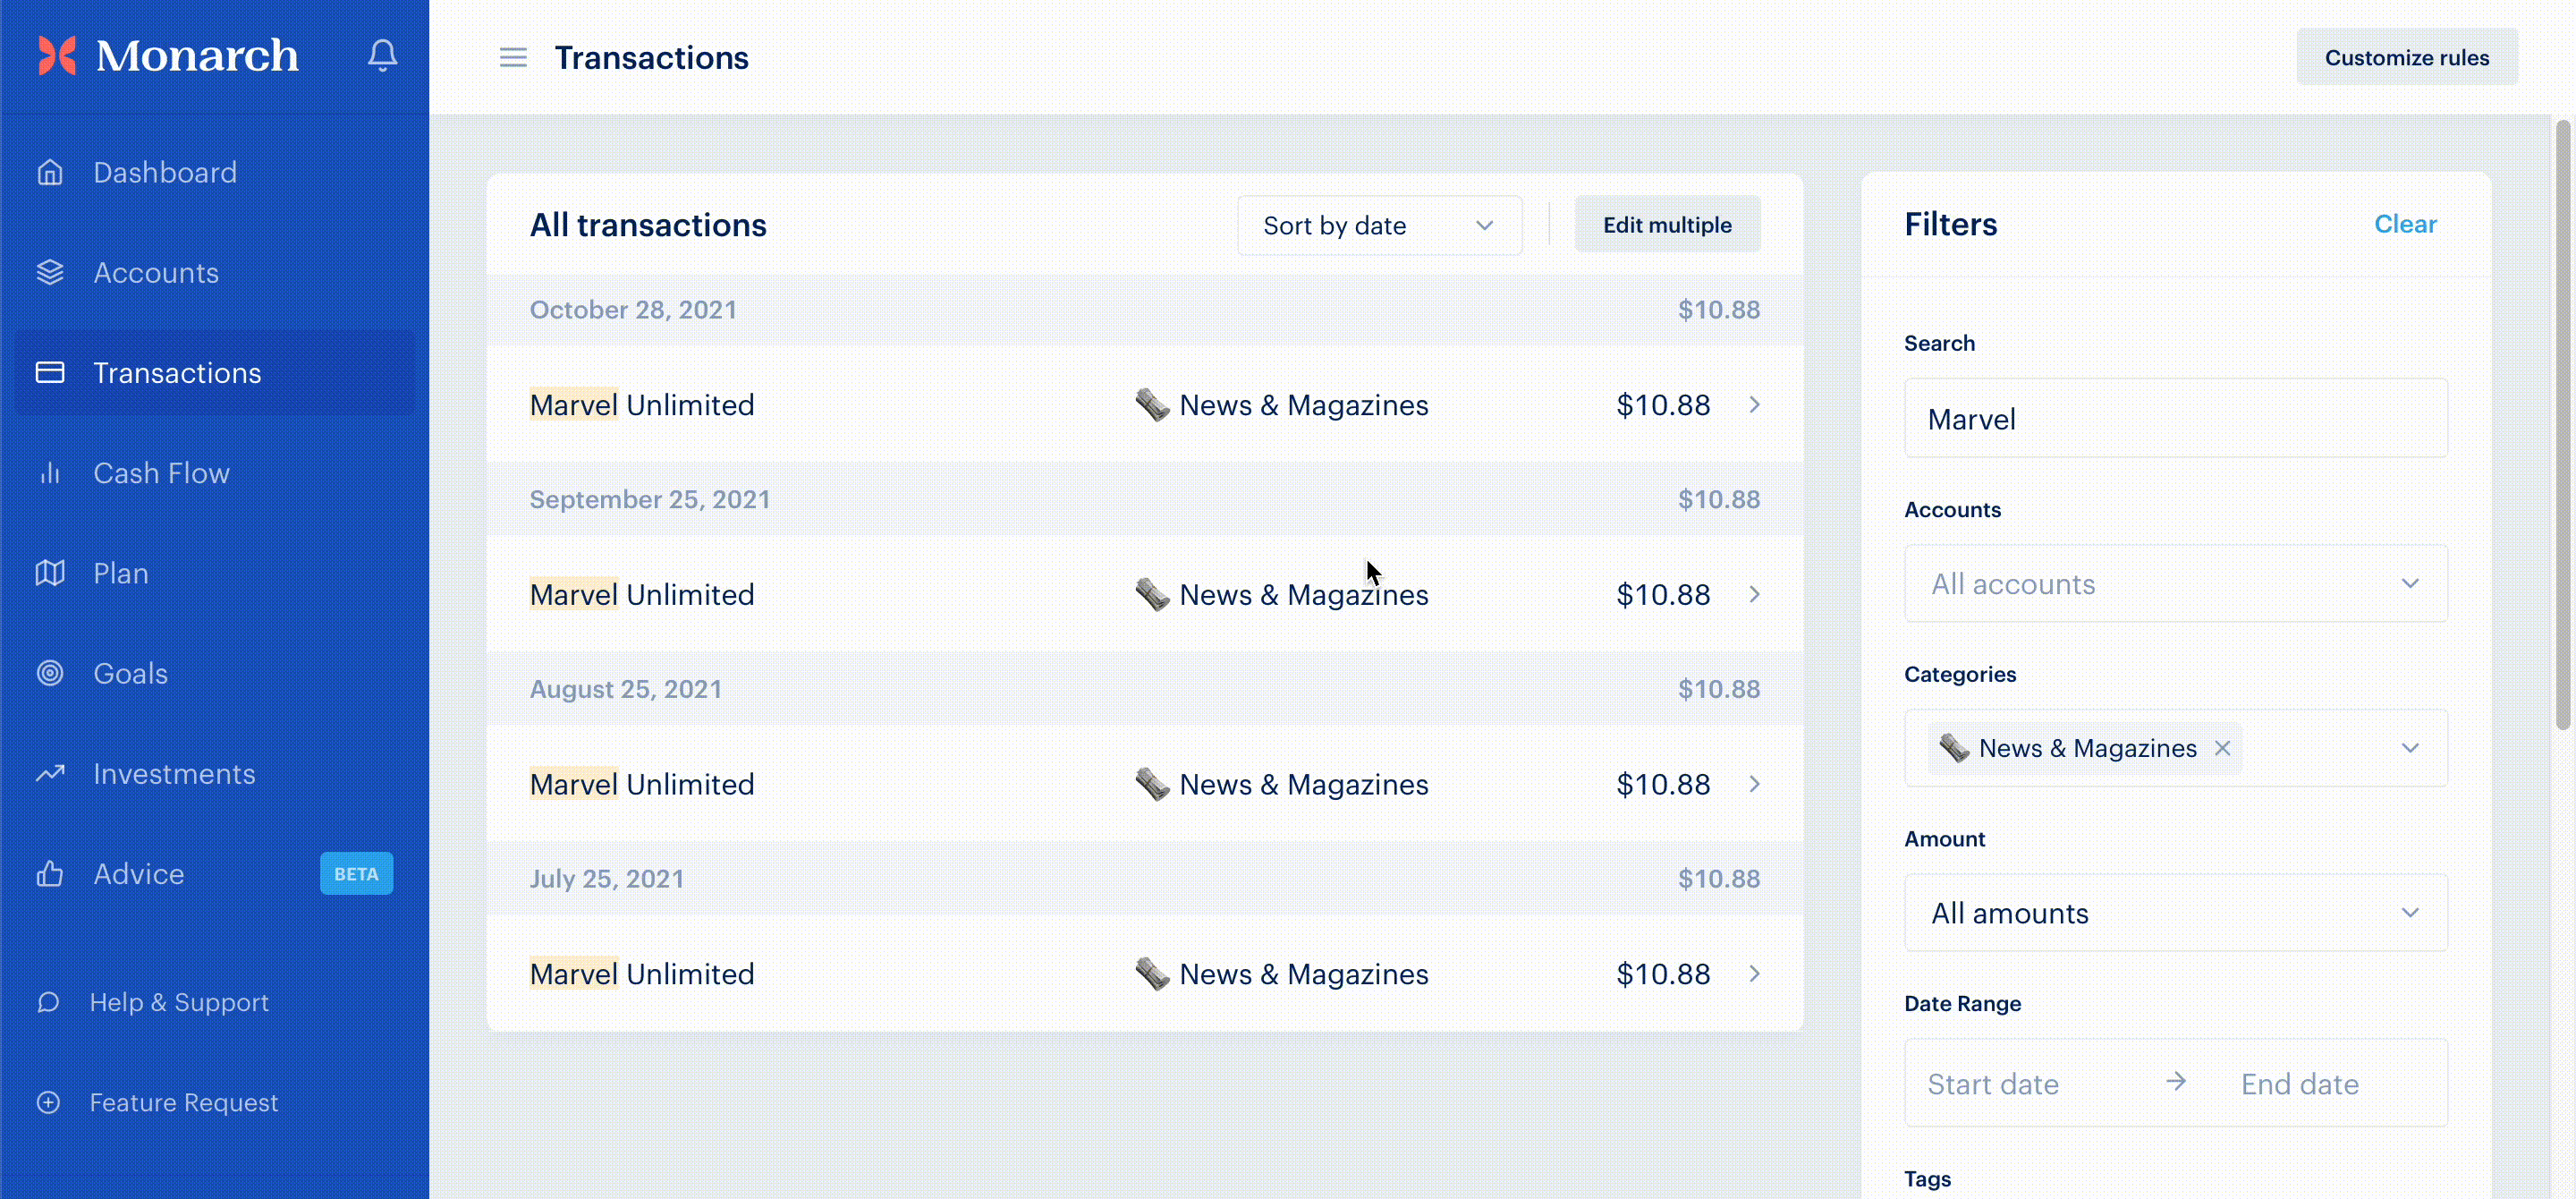Open Investments in sidebar
The width and height of the screenshot is (2576, 1199).
174,773
